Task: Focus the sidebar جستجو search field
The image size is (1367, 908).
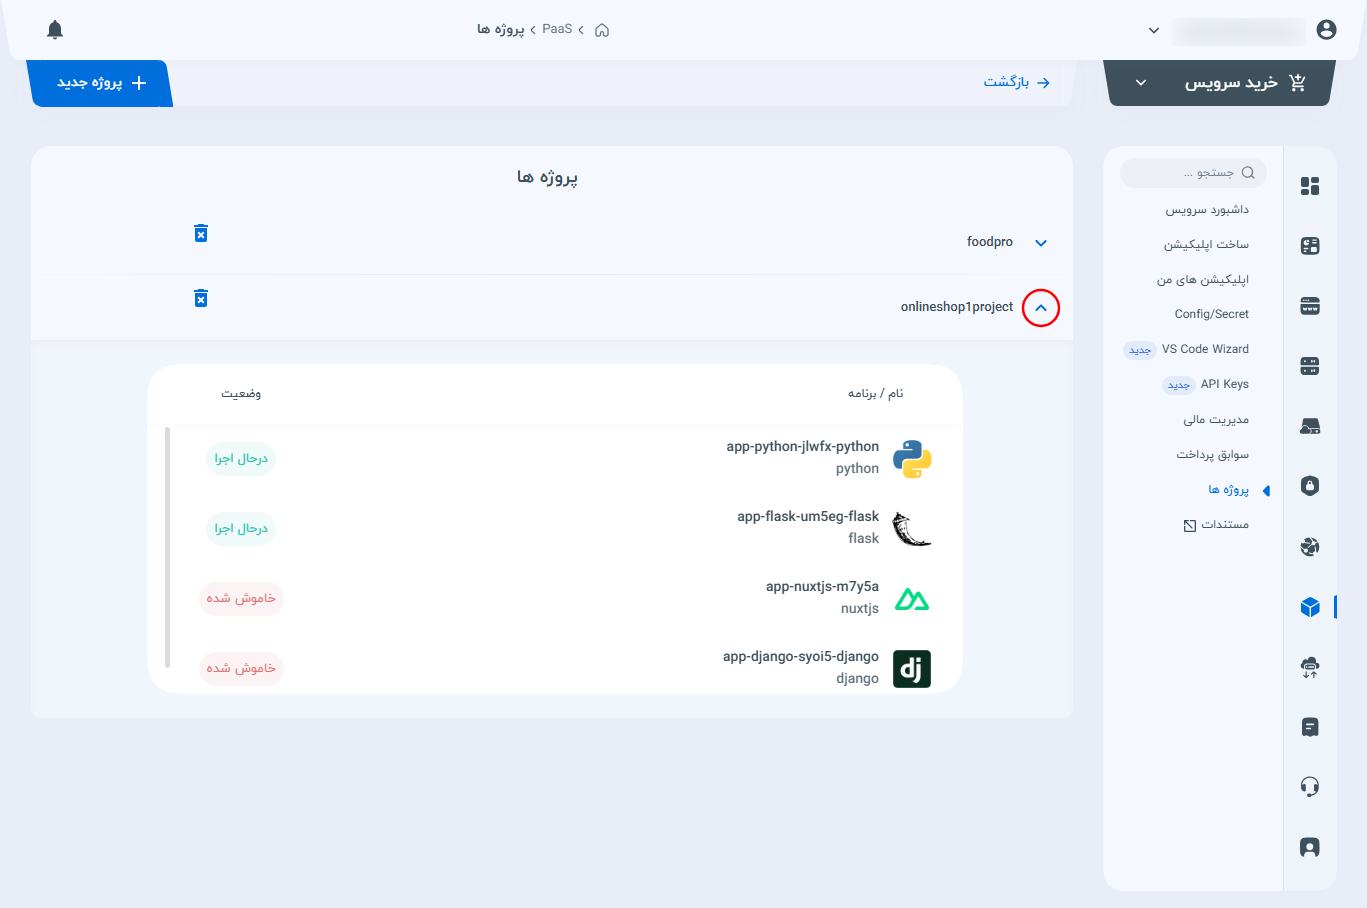Action: (1193, 173)
